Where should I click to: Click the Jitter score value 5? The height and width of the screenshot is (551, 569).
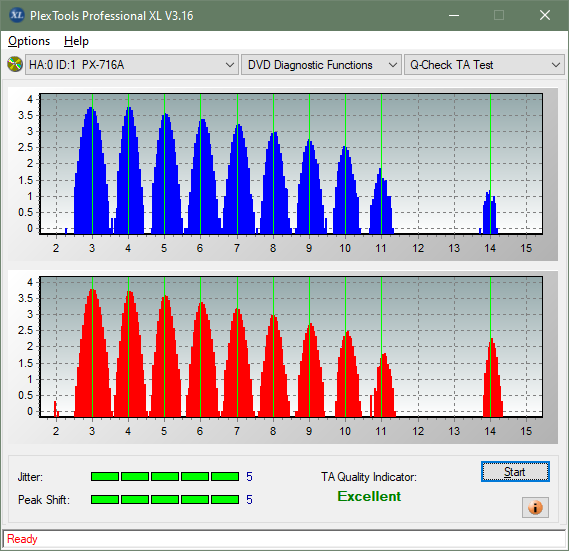[x=249, y=477]
